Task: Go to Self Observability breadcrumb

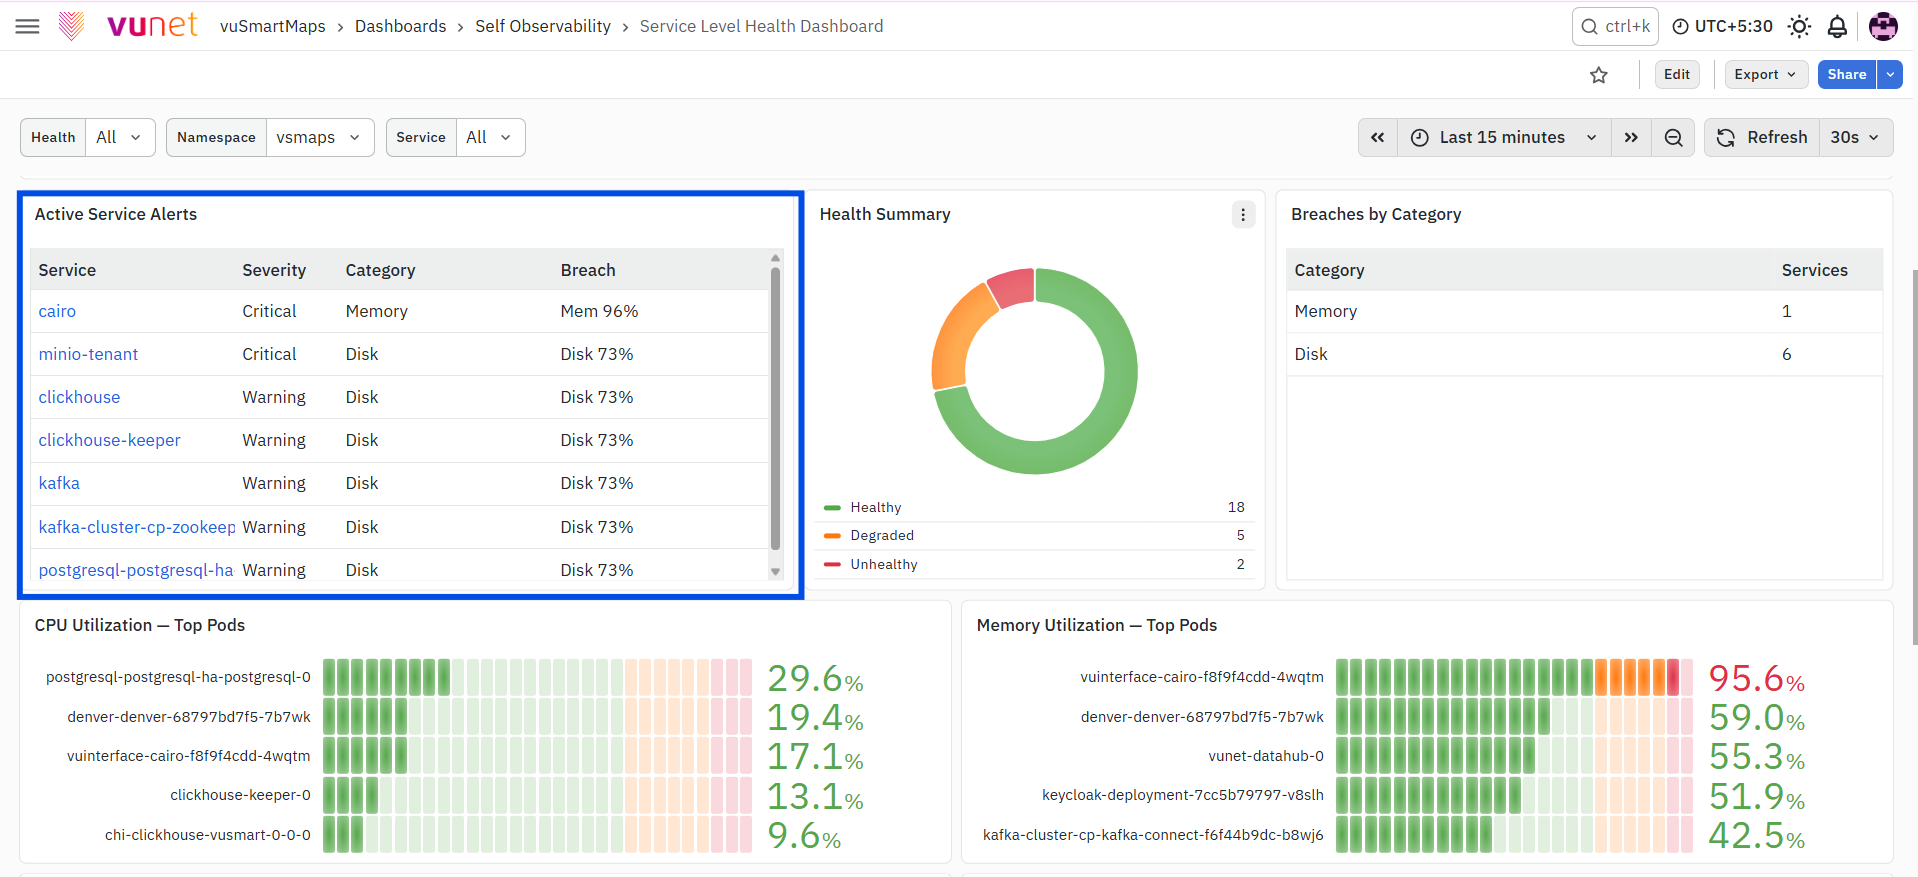Action: click(543, 26)
